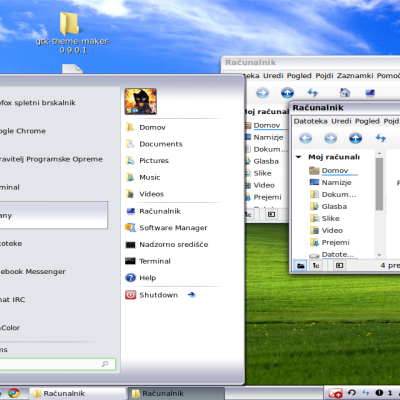Screen dimensions: 400x400
Task: Click Home icon in back Računalnik window
Action: [345, 92]
